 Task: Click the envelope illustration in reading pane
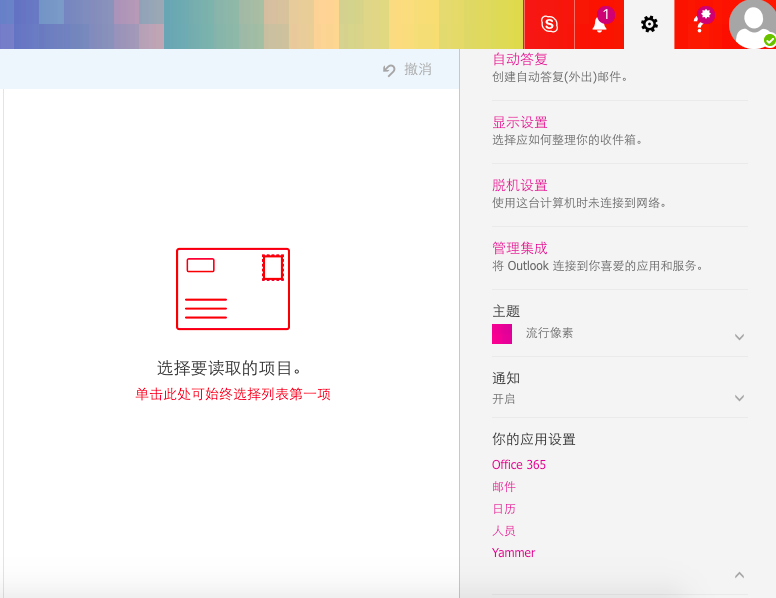coord(232,289)
